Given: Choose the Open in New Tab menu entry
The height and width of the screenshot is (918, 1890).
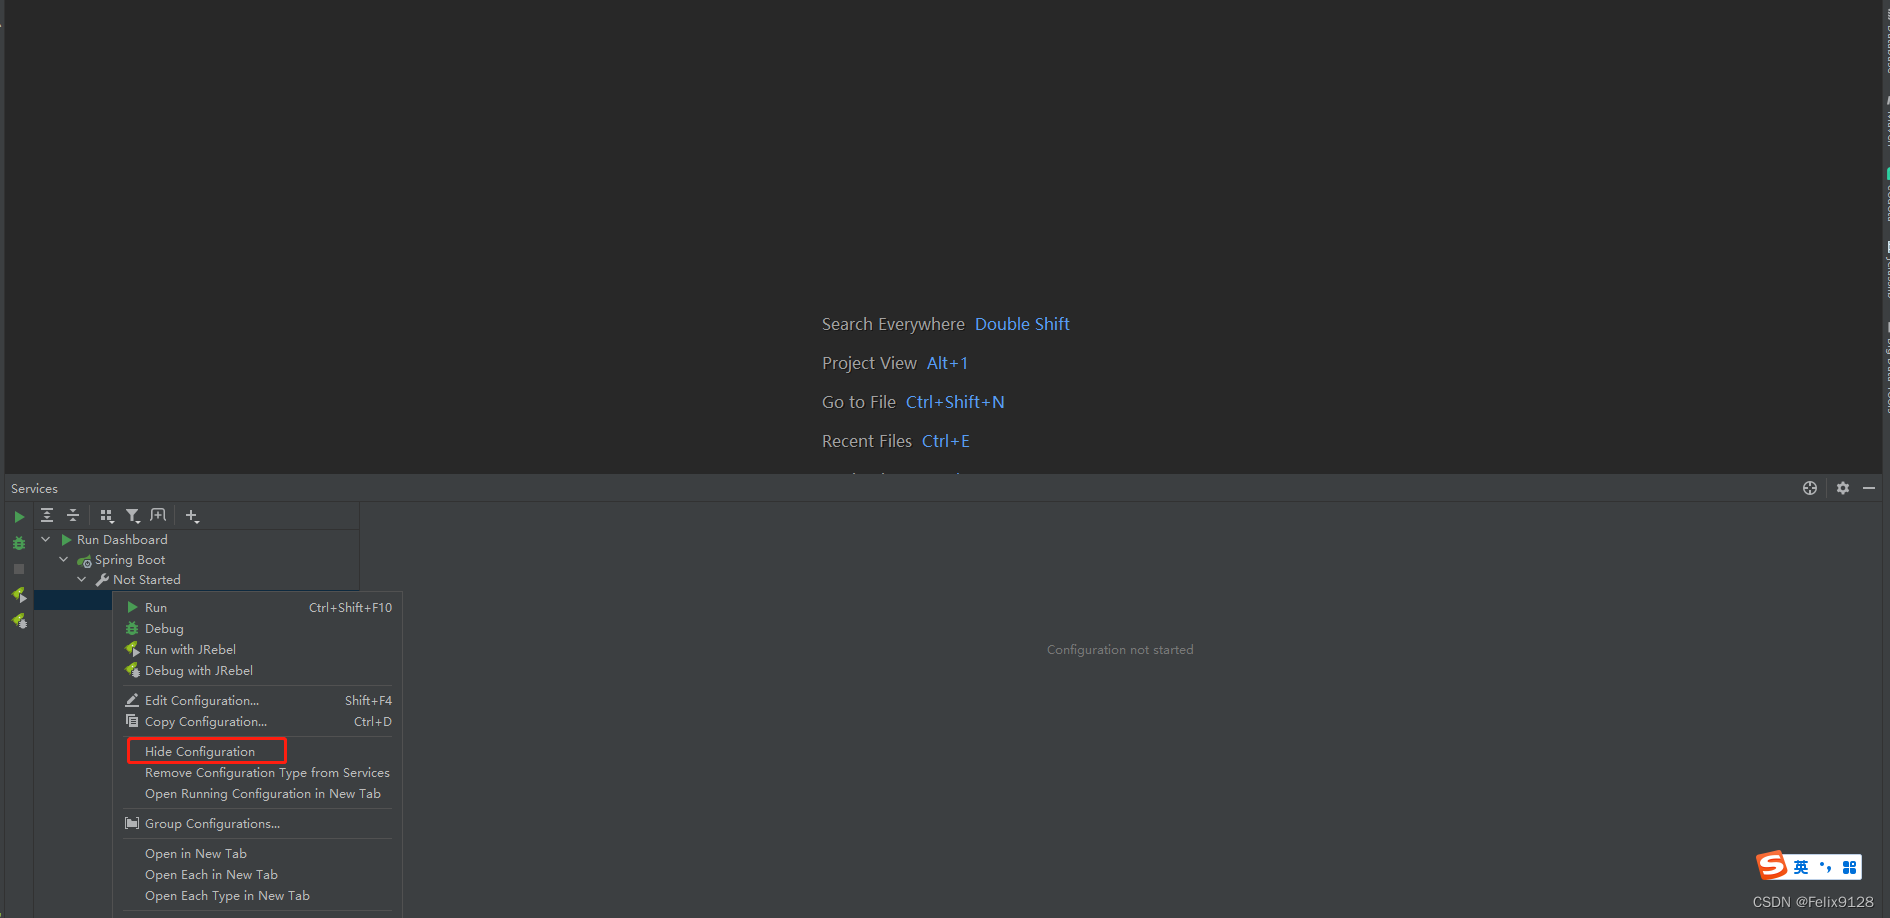Looking at the screenshot, I should point(258,853).
